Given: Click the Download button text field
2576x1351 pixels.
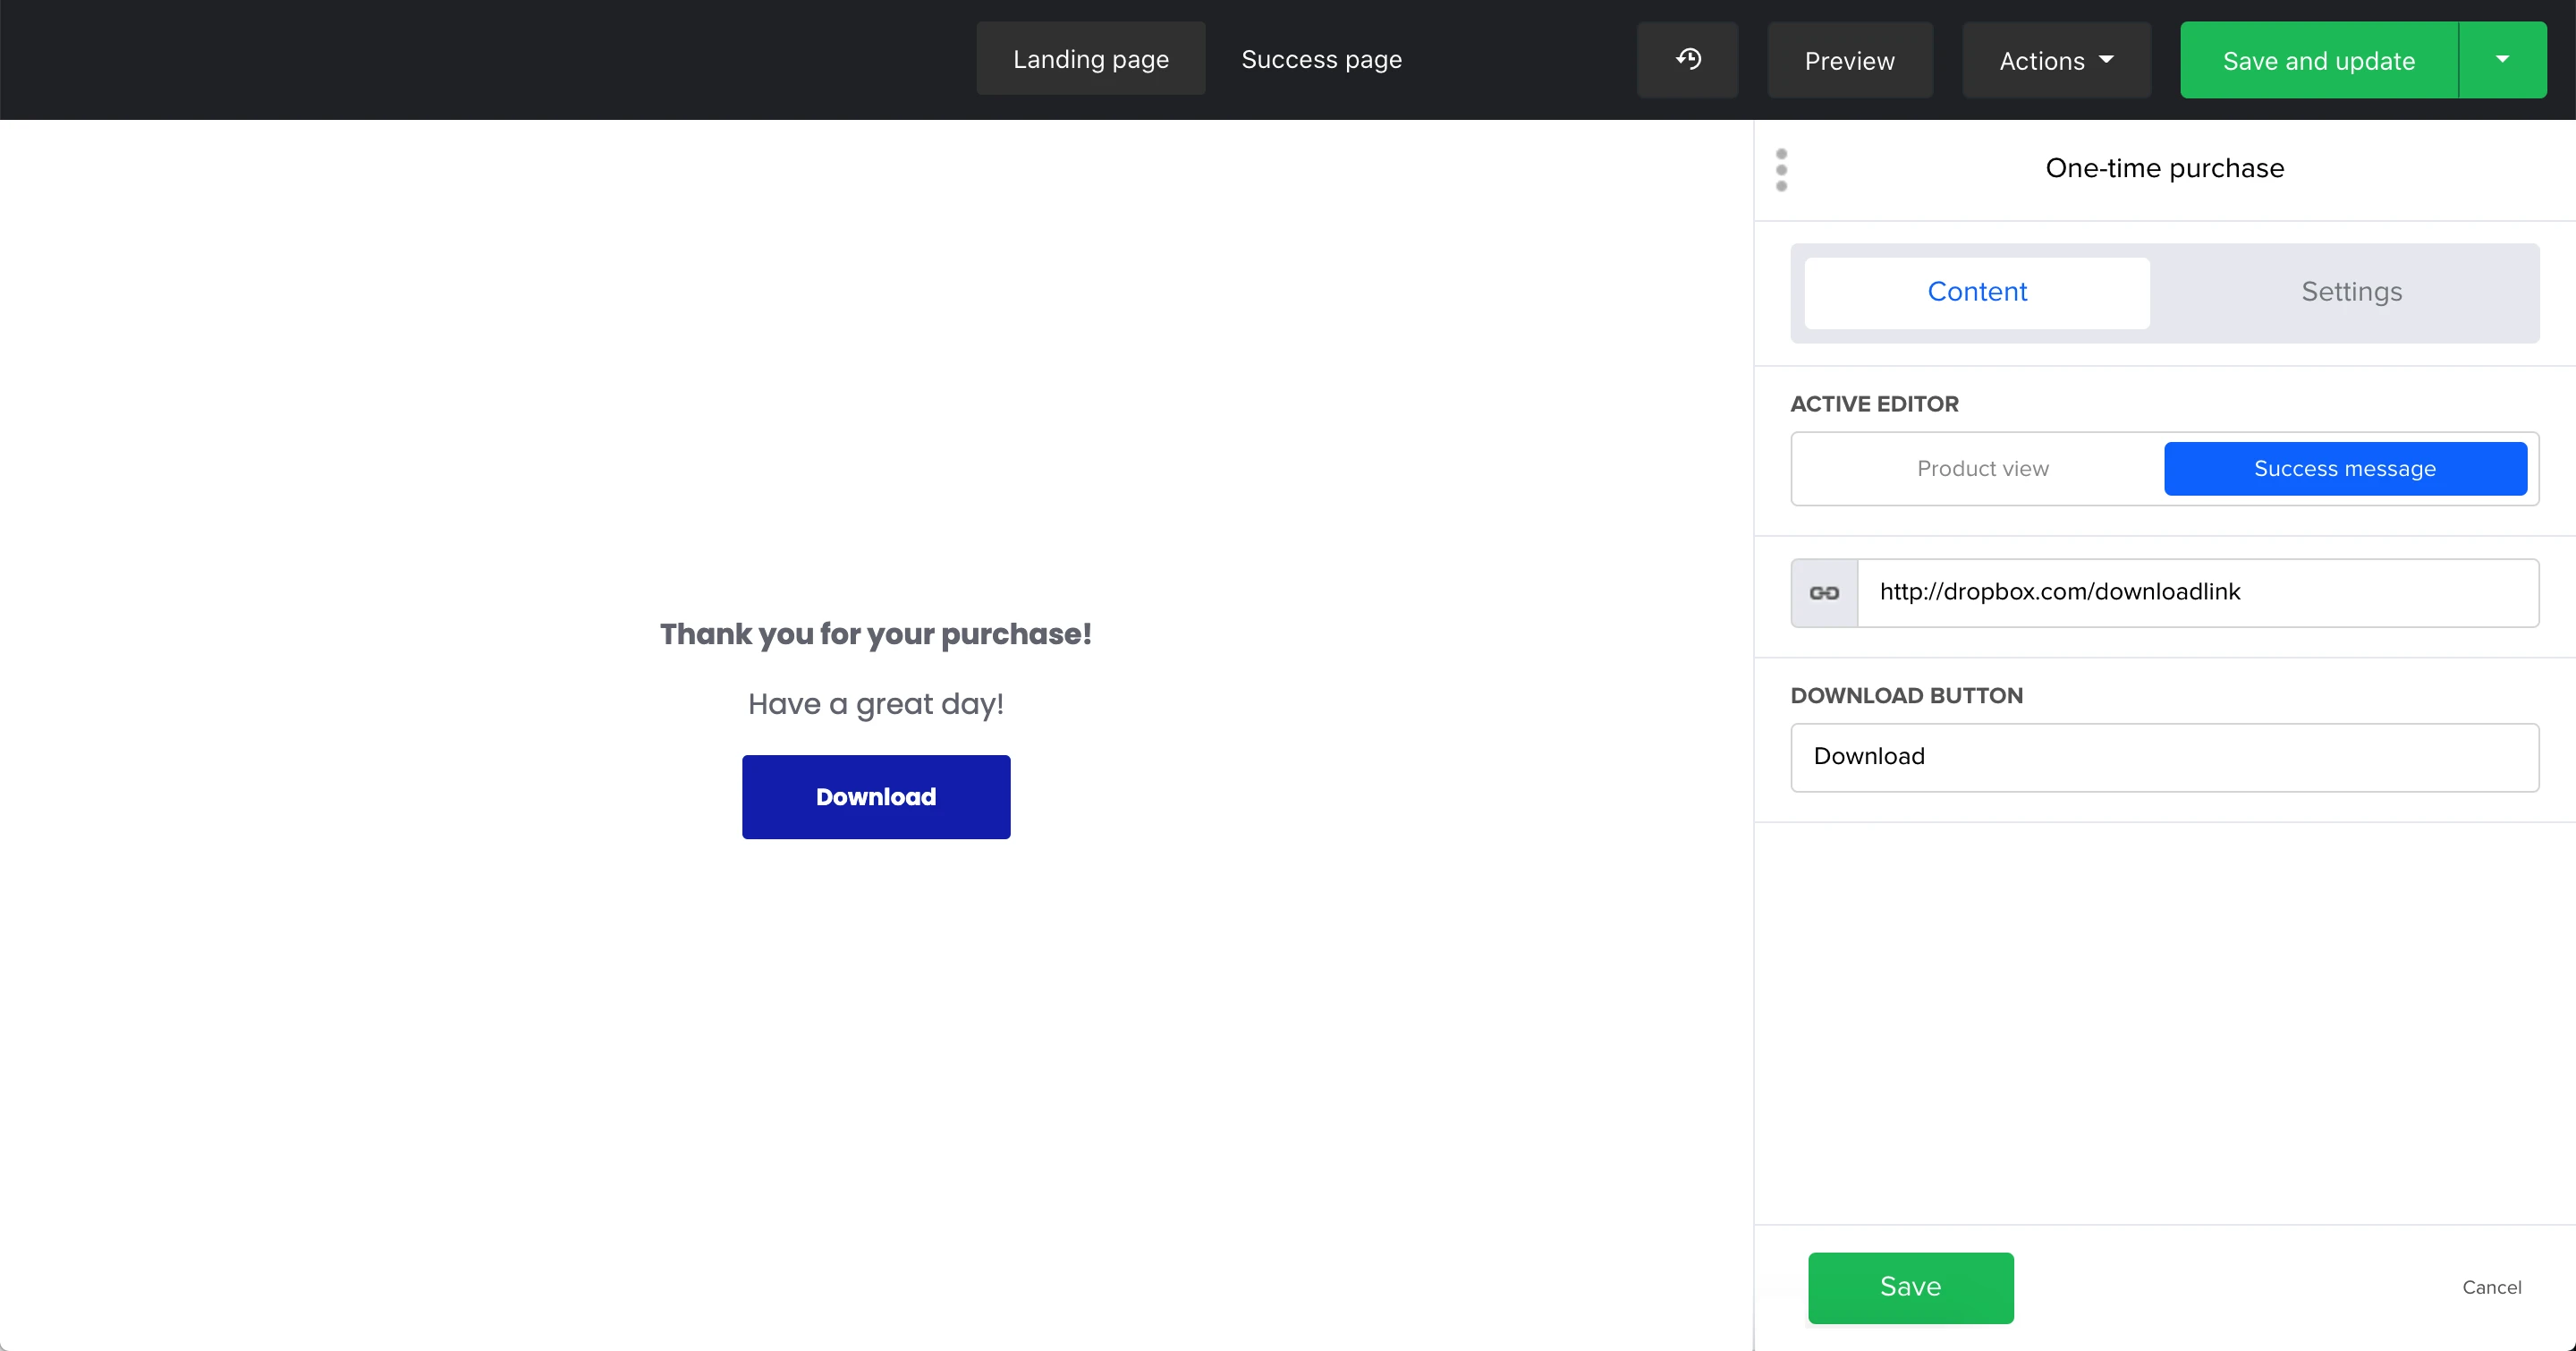Looking at the screenshot, I should click(2164, 757).
